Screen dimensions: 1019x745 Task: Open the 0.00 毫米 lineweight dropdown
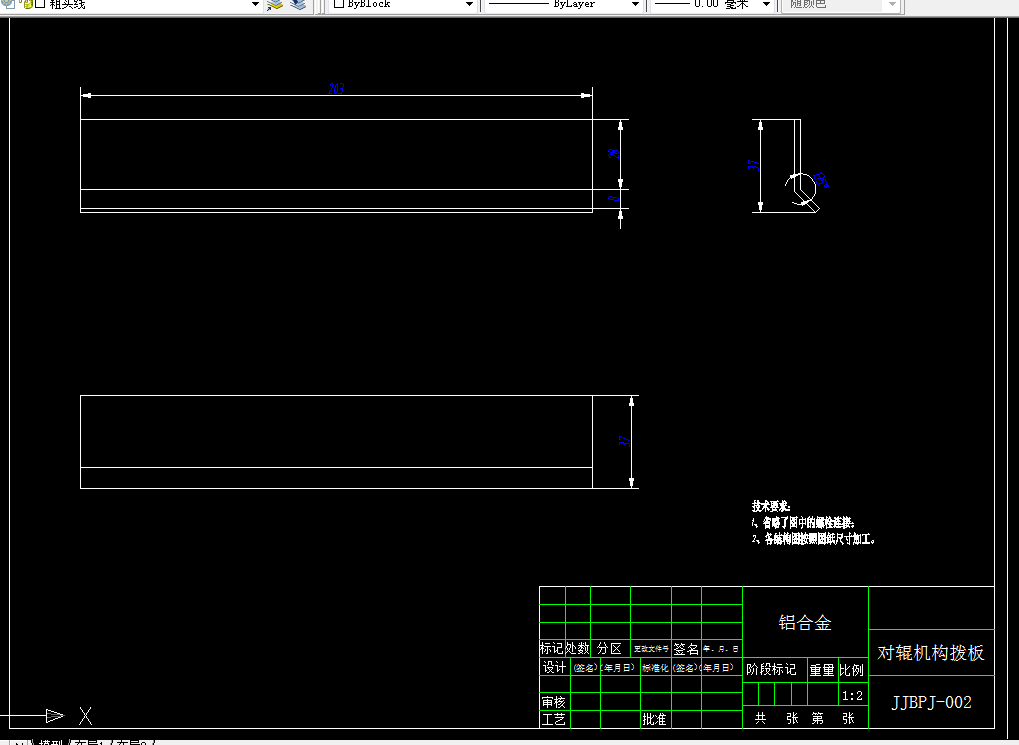coord(766,5)
